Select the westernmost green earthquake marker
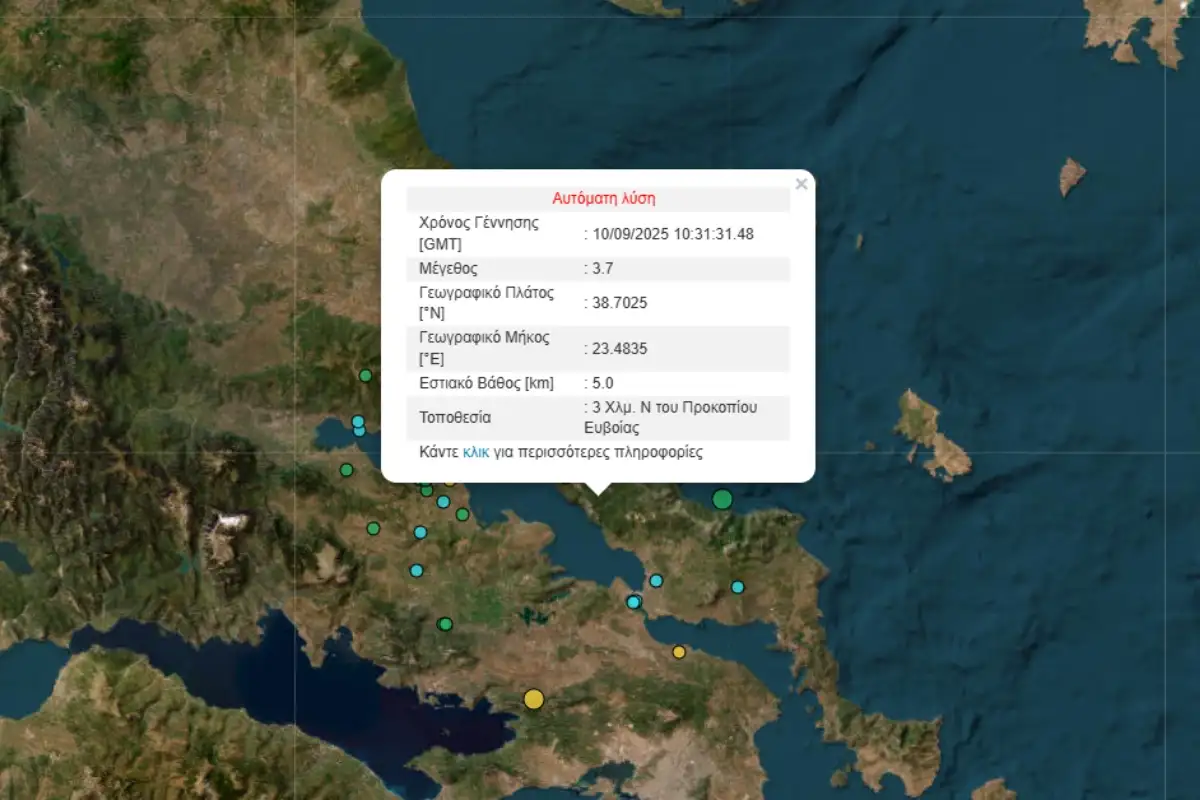Screen dimensions: 1200x800 [346, 470]
